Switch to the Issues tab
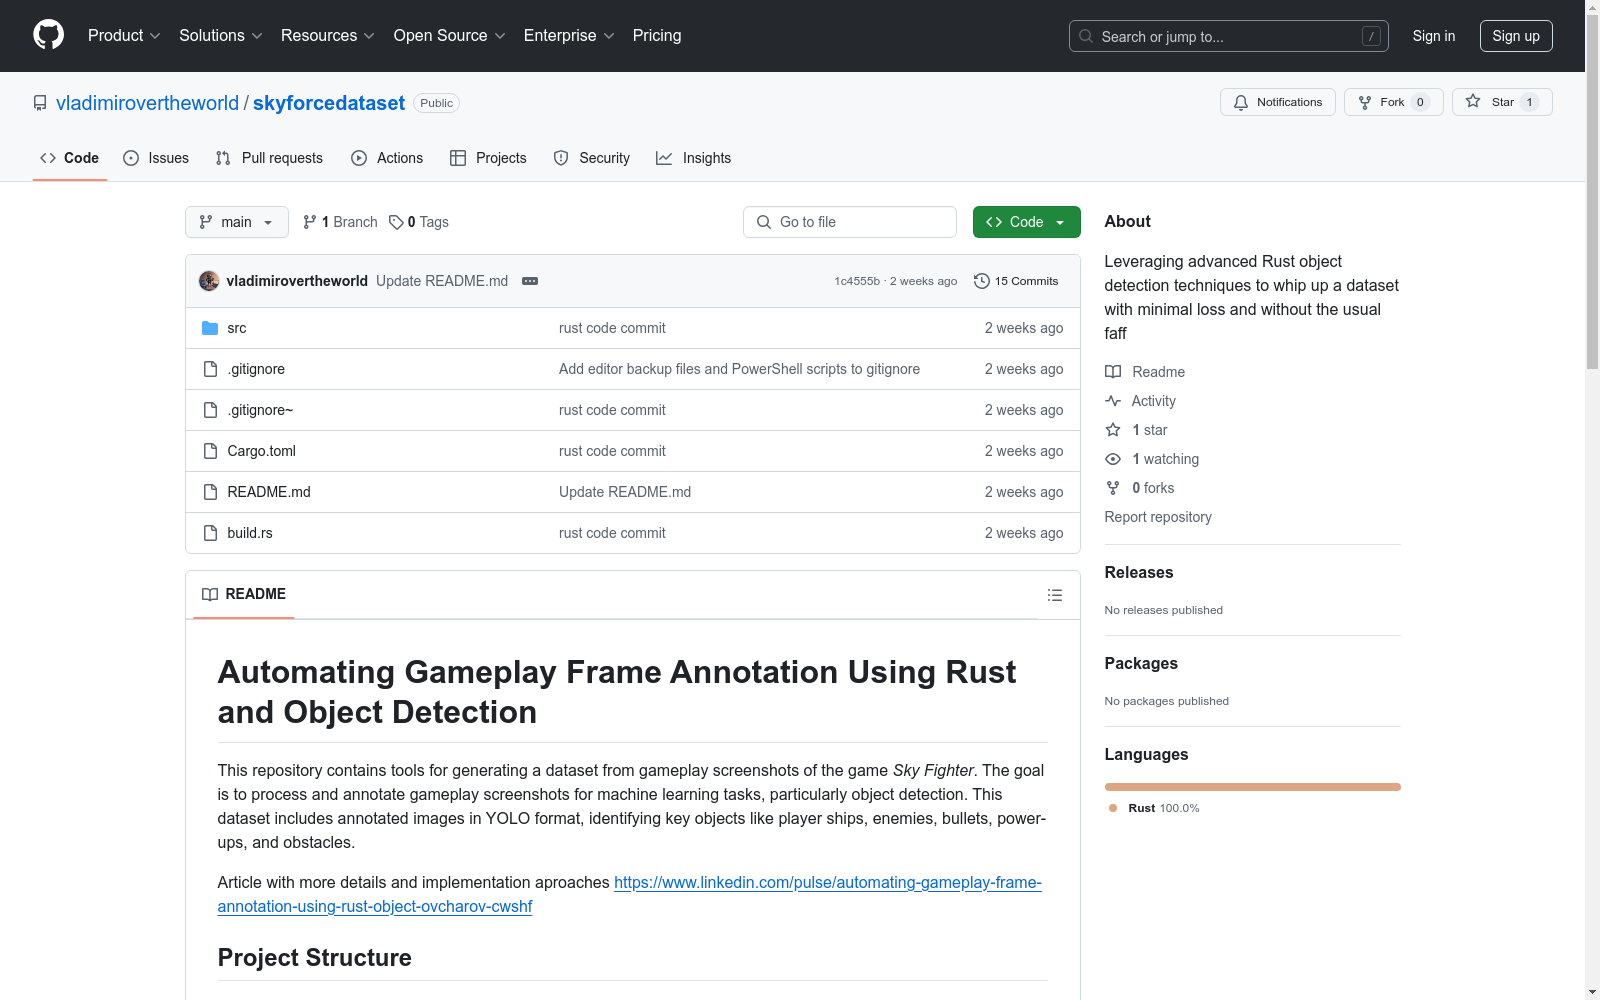This screenshot has height=1000, width=1600. [x=156, y=158]
